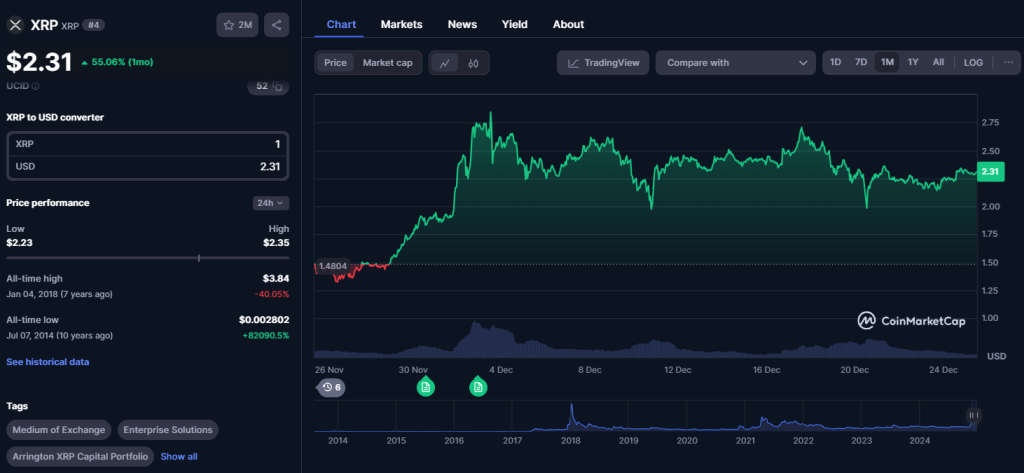The width and height of the screenshot is (1024, 473).
Task: Click the history events badge showing 6
Action: coord(332,387)
